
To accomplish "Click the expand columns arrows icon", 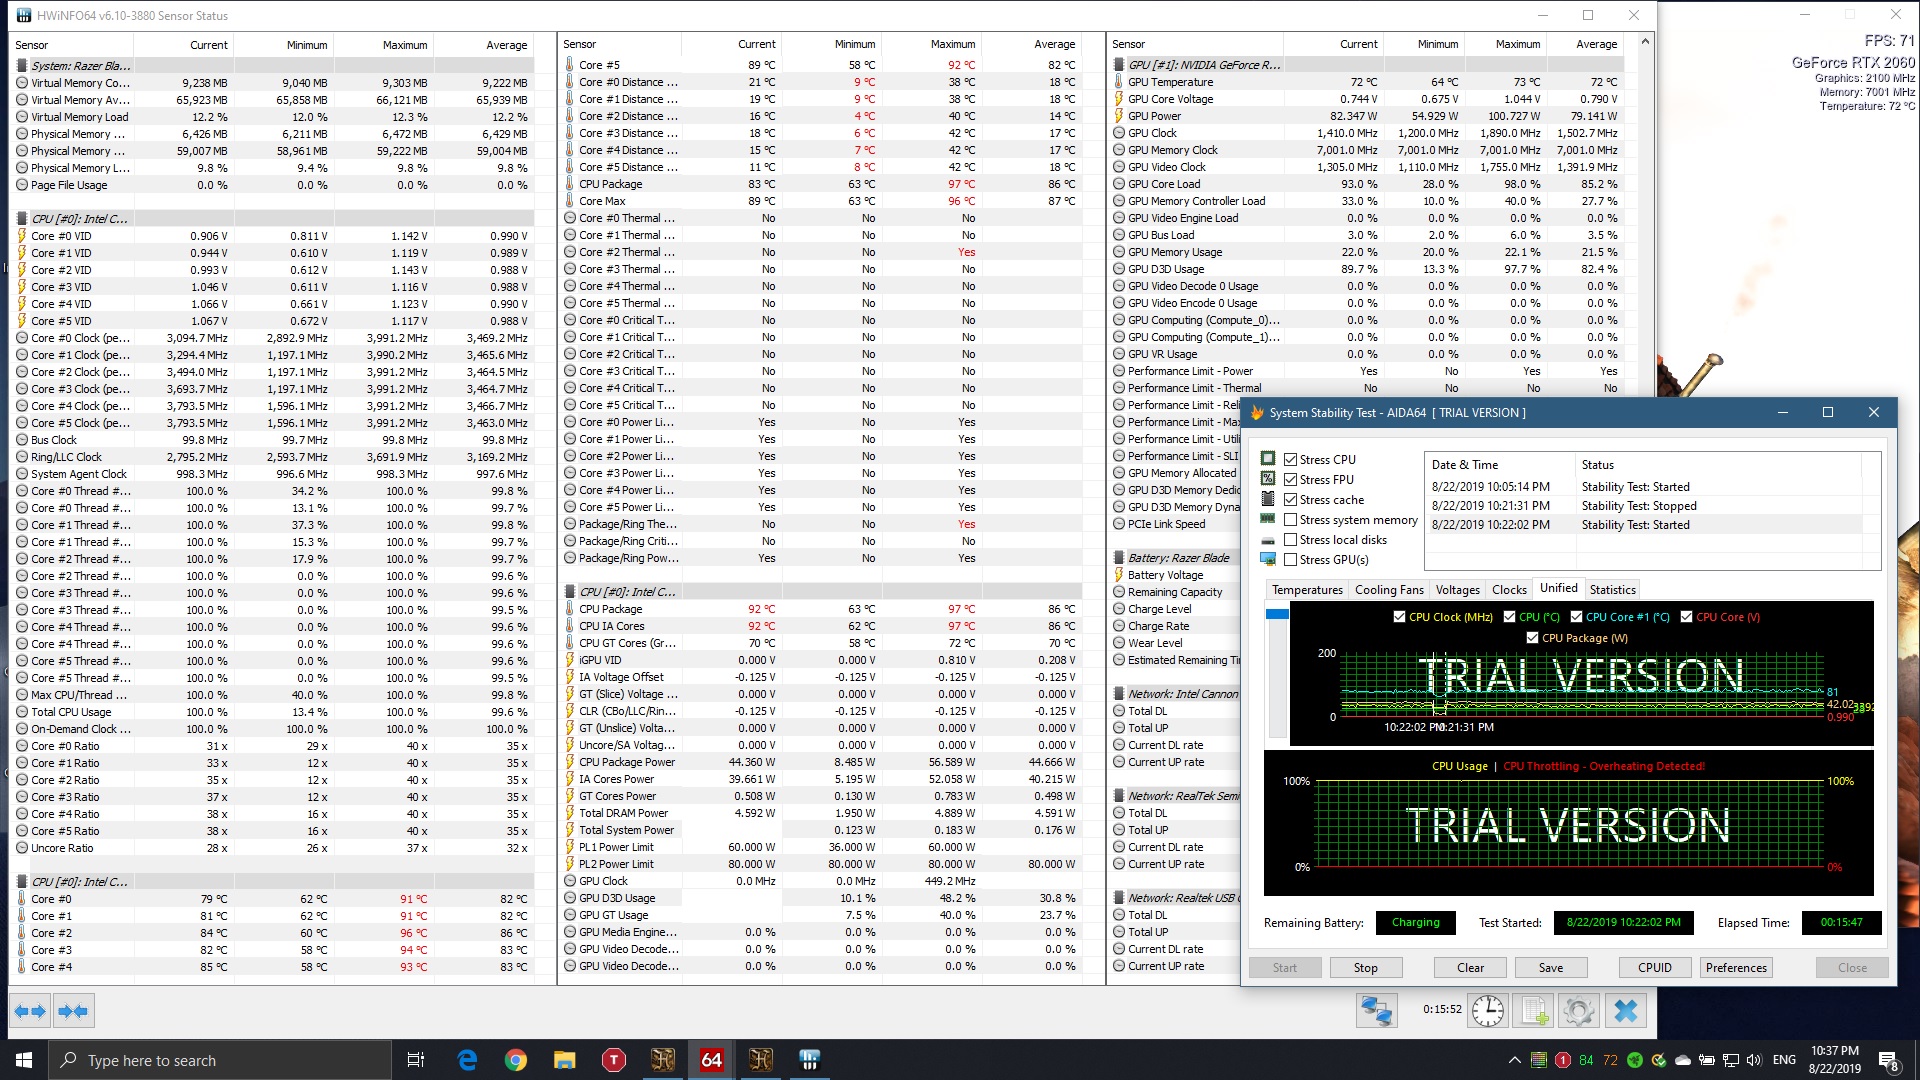I will click(30, 1011).
